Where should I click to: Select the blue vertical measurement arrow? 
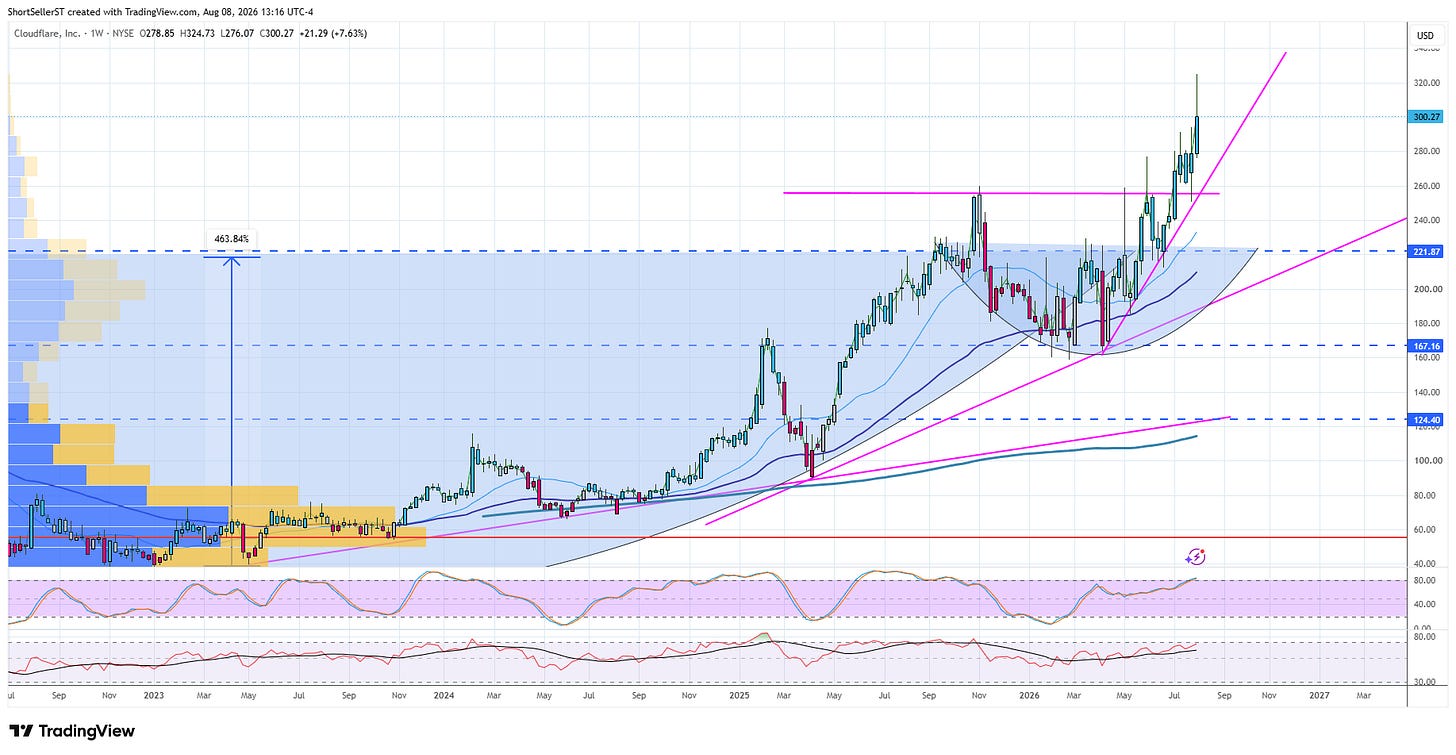(x=232, y=410)
